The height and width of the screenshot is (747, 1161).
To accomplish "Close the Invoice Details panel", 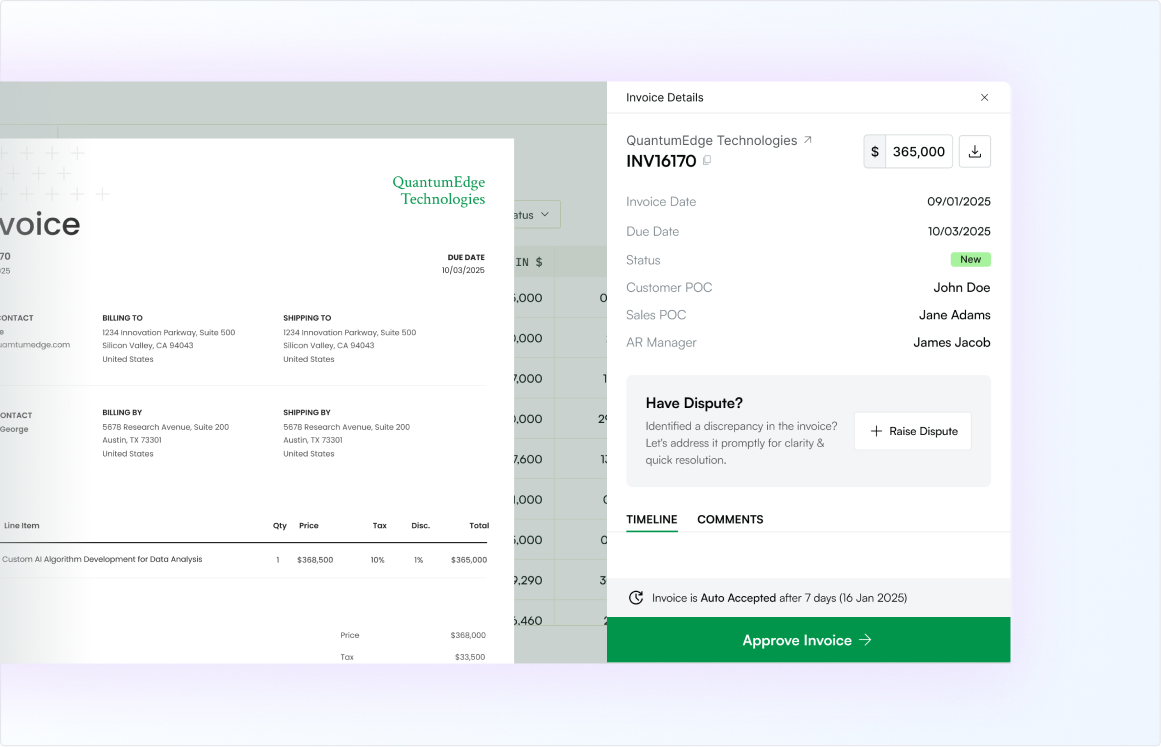I will point(984,97).
